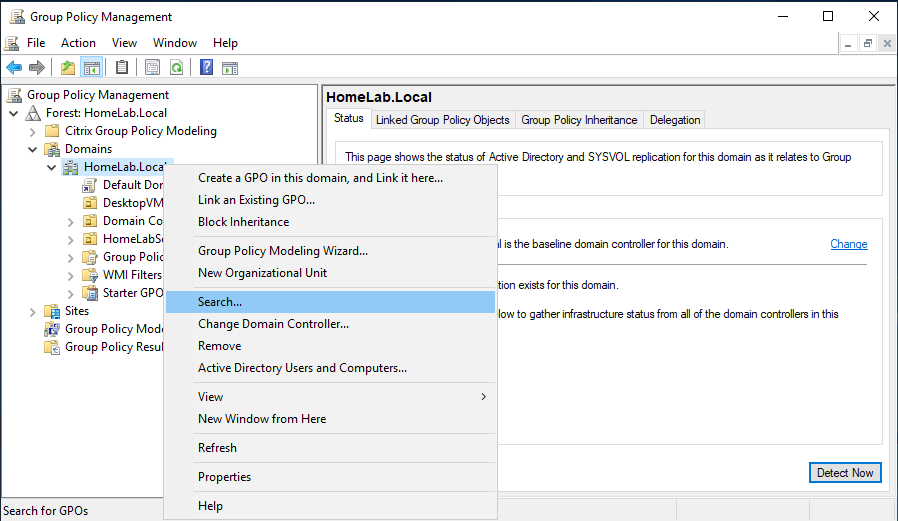The width and height of the screenshot is (898, 521).
Task: Click the Domains node icon
Action: 52,149
